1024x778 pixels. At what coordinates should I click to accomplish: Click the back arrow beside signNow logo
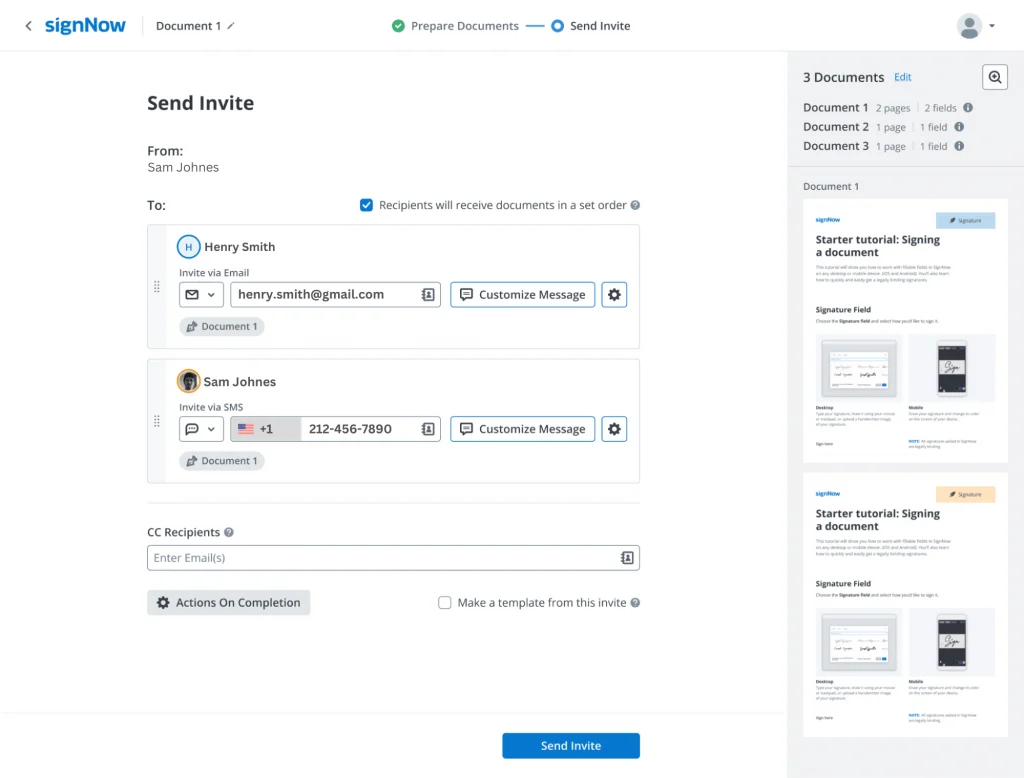coord(28,26)
